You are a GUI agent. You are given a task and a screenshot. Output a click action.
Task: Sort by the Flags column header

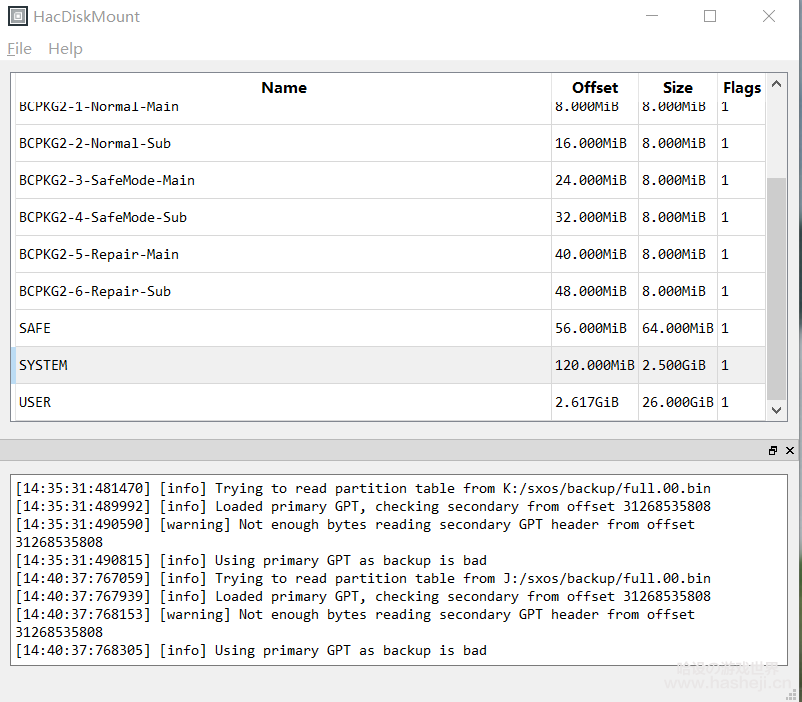742,87
